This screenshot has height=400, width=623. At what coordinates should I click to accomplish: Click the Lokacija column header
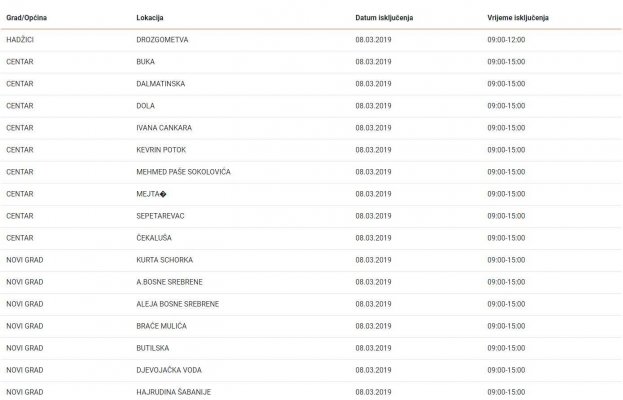tap(152, 19)
